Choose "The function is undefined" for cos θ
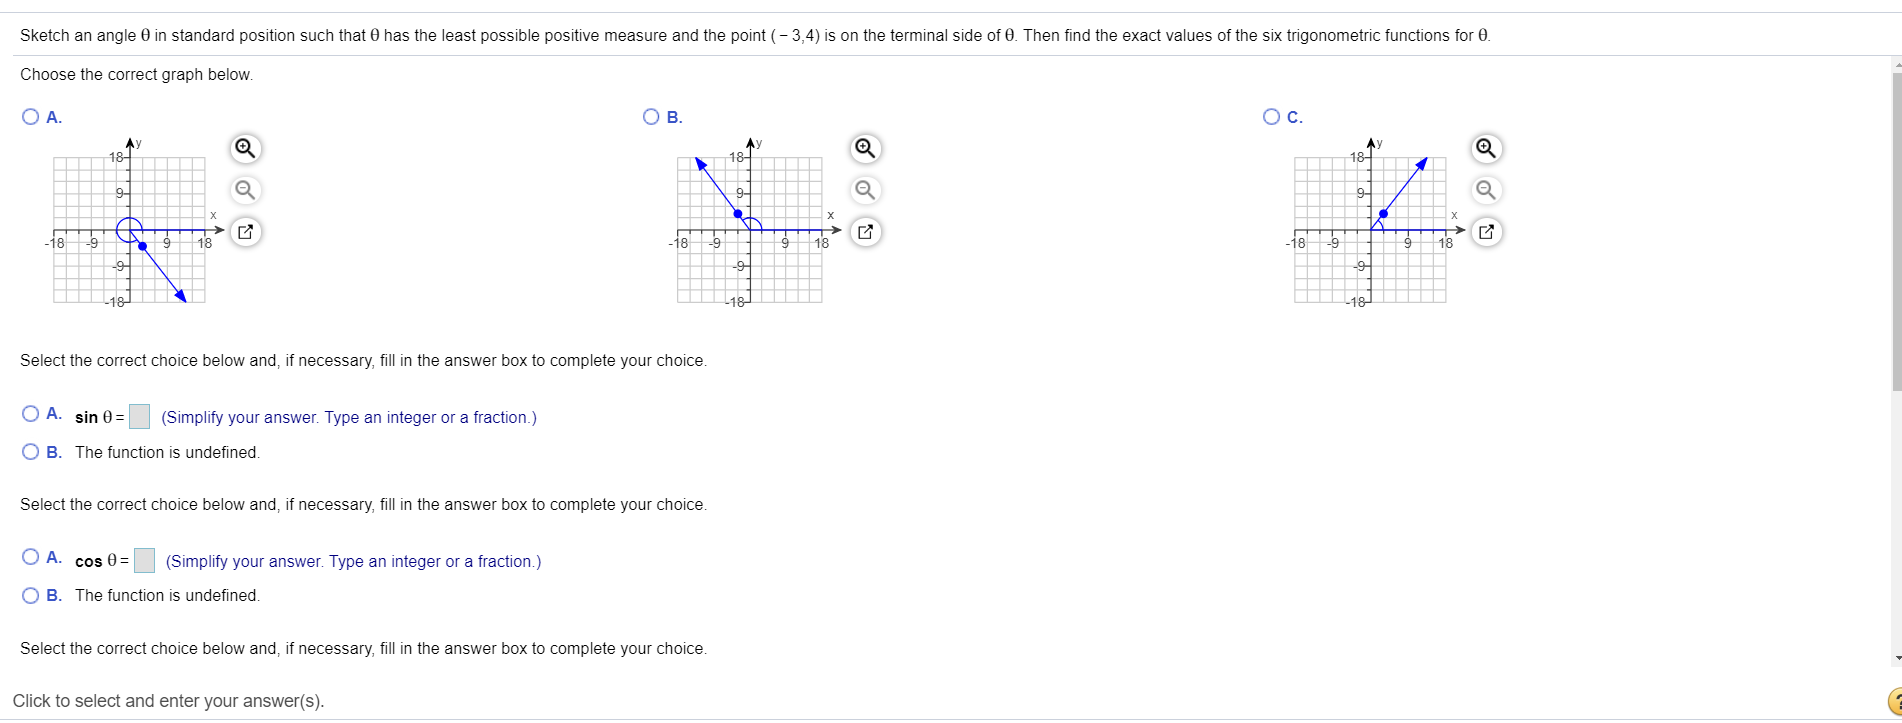The height and width of the screenshot is (723, 1902). pos(29,594)
